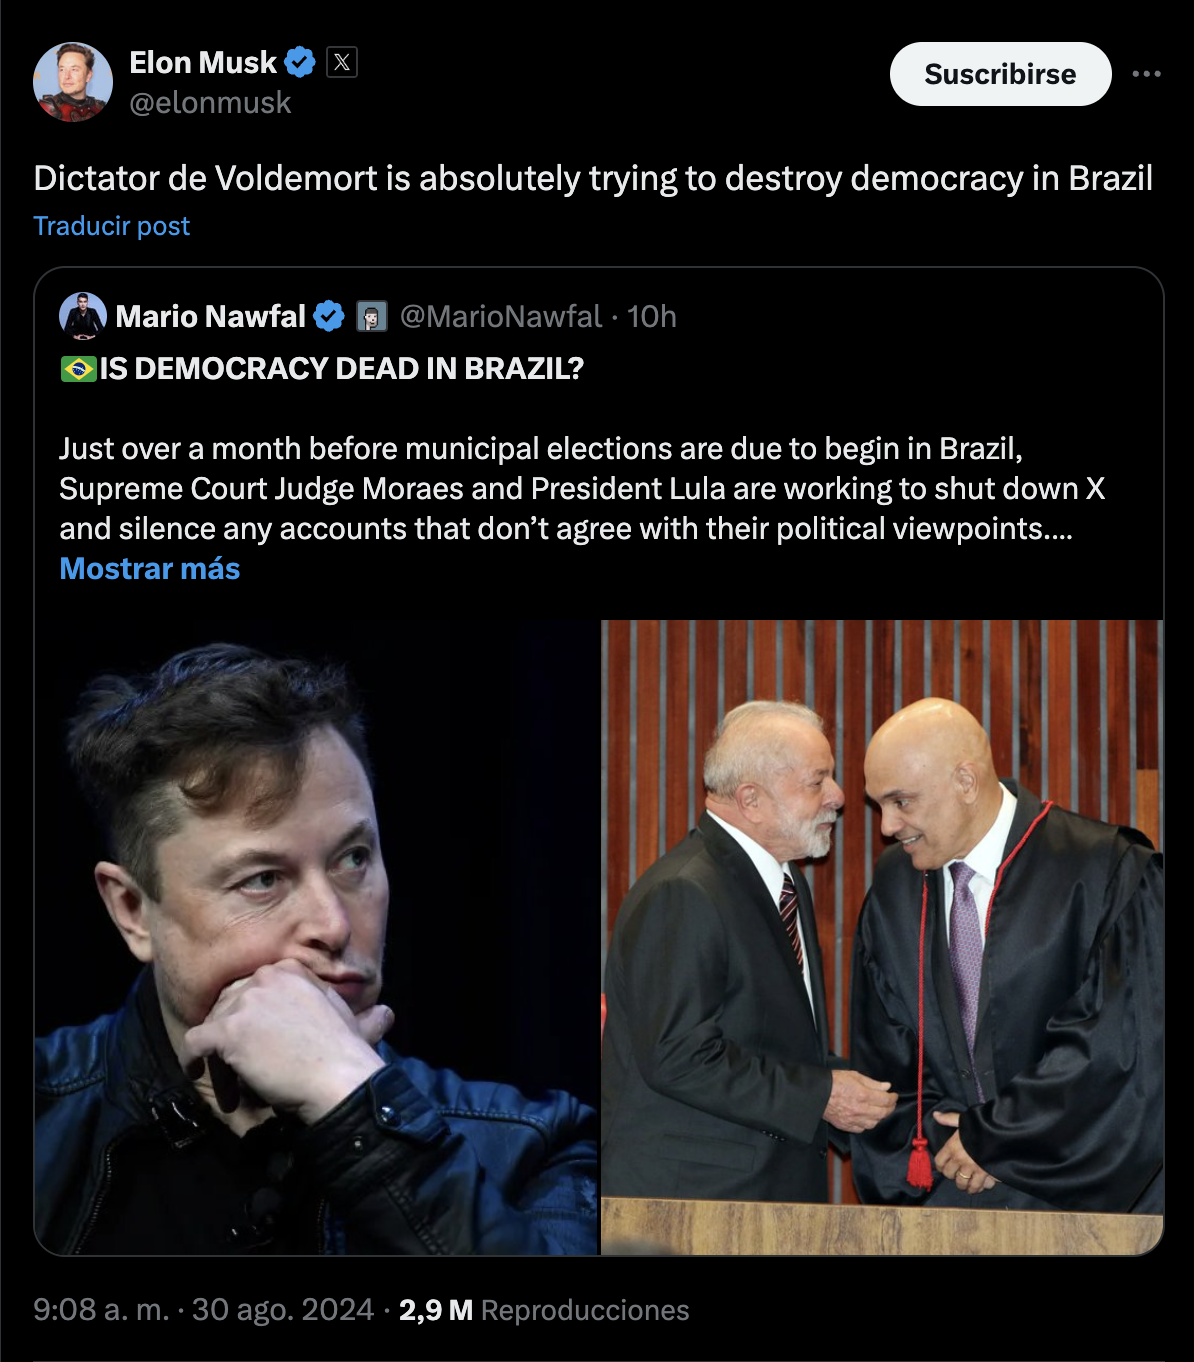Expand the quoted post with Mostrar más
The width and height of the screenshot is (1194, 1362).
150,568
